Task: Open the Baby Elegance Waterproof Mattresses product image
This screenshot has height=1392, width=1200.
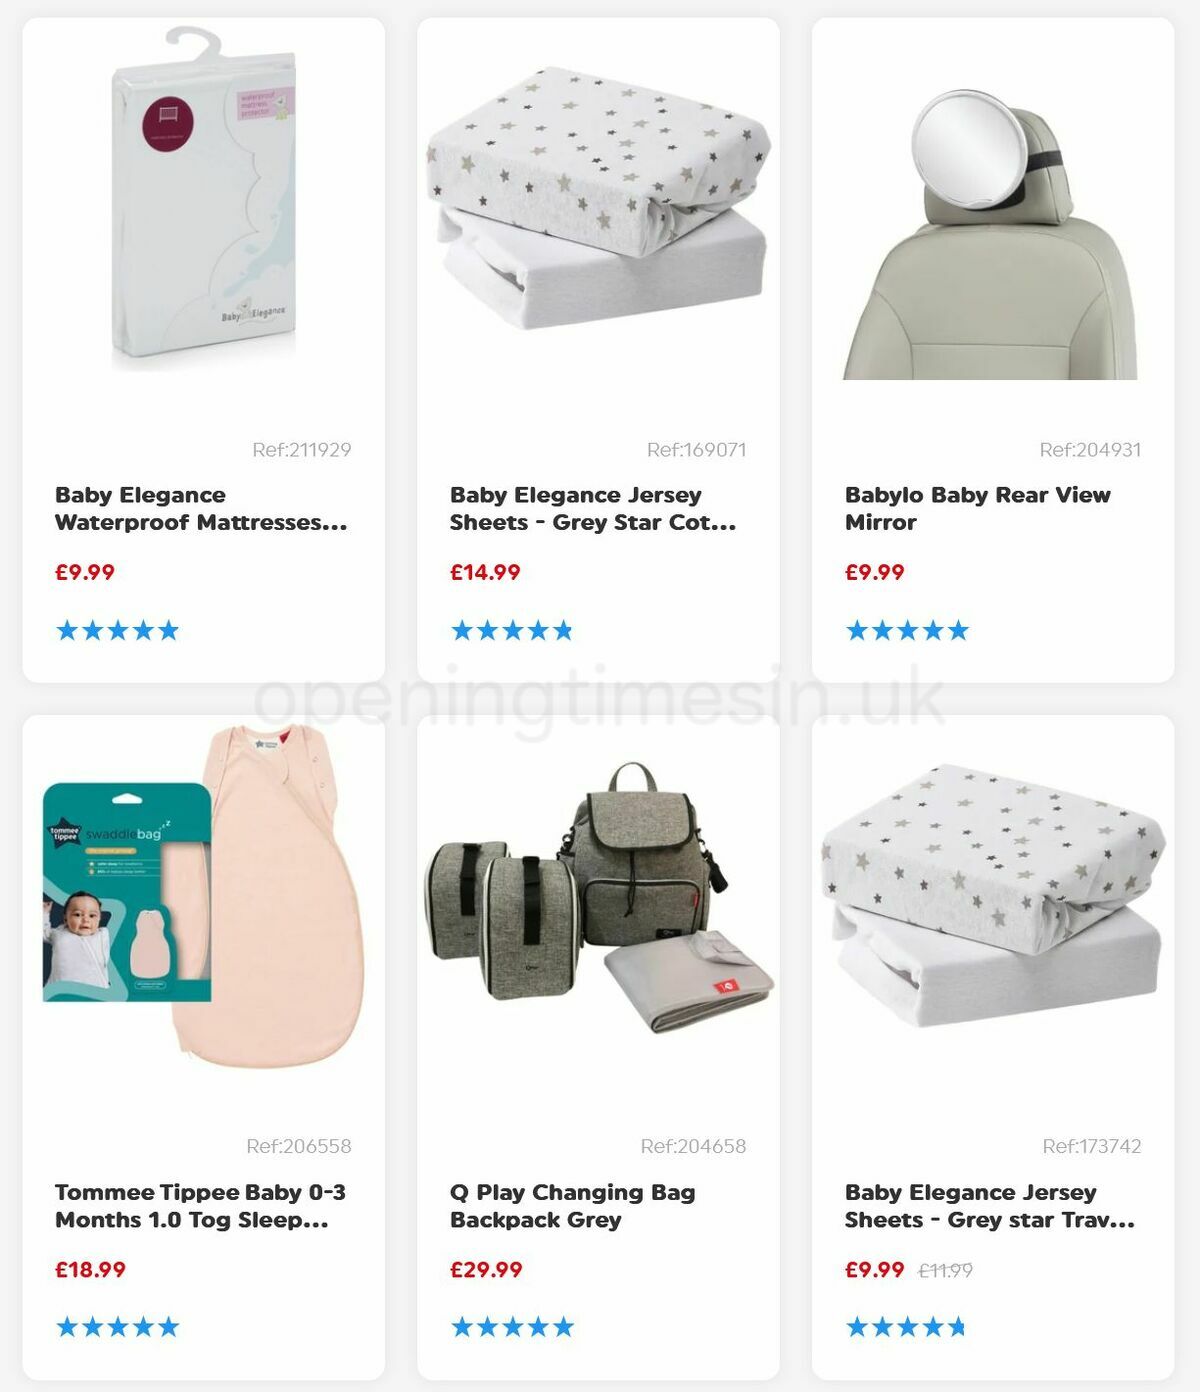Action: pos(204,200)
